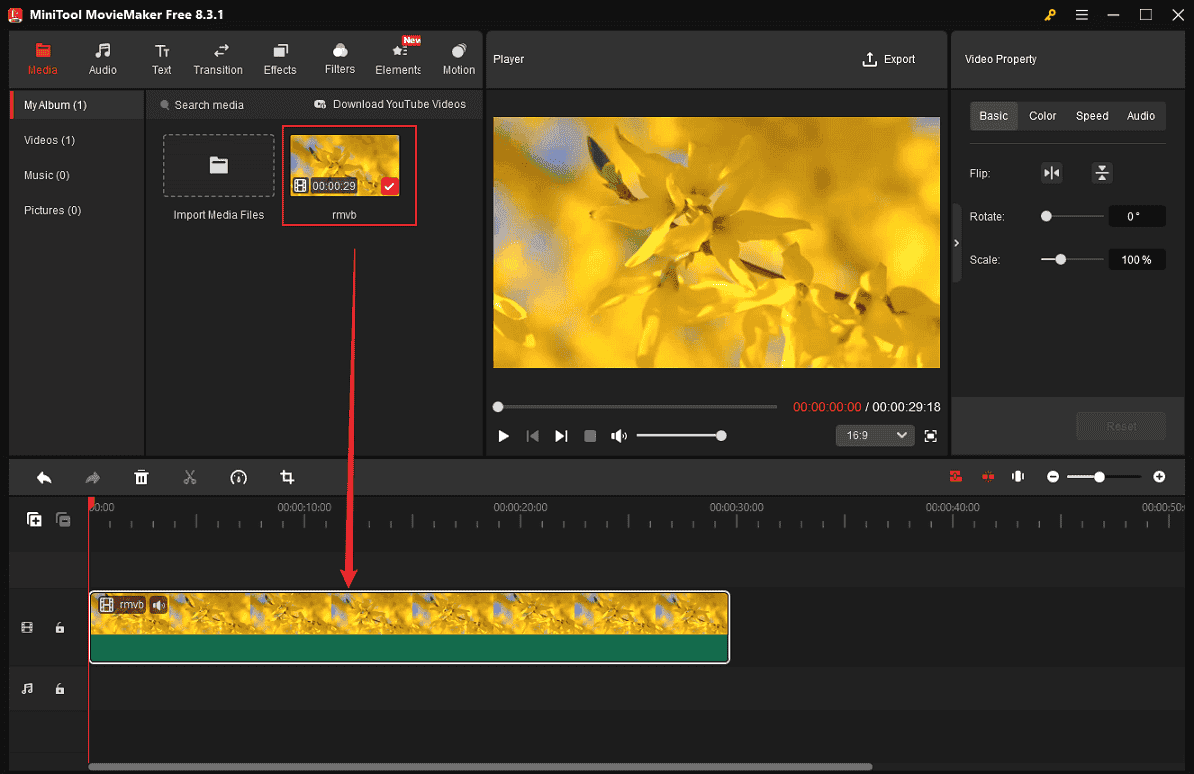Open the 16:9 aspect ratio dropdown
This screenshot has height=774, width=1194.
tap(874, 435)
